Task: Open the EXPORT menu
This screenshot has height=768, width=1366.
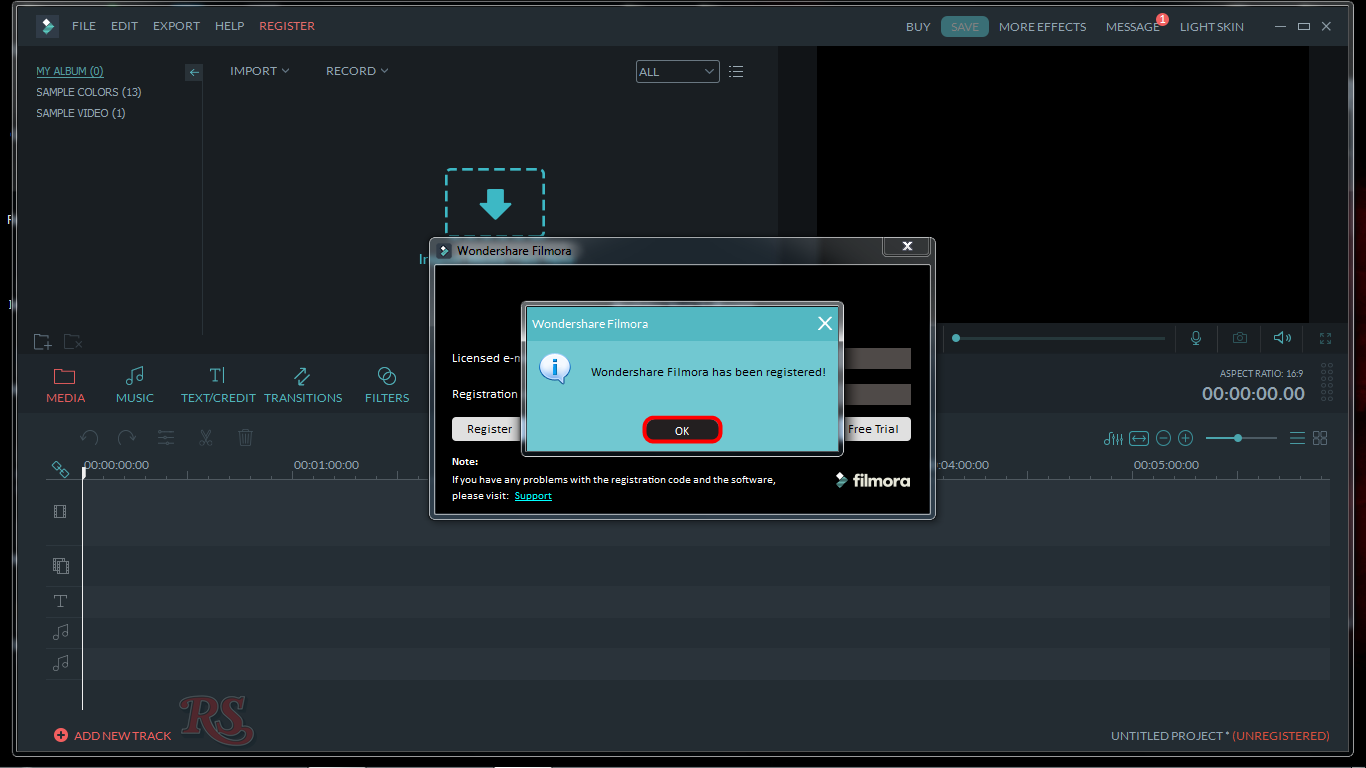Action: [176, 26]
